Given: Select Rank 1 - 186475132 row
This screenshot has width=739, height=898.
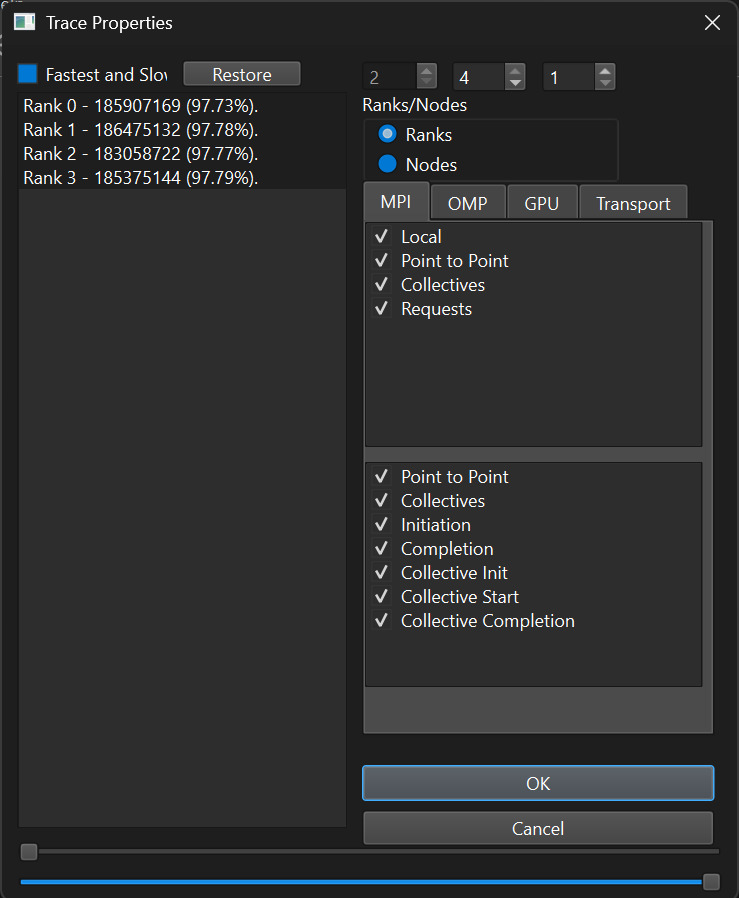Looking at the screenshot, I should (x=182, y=130).
